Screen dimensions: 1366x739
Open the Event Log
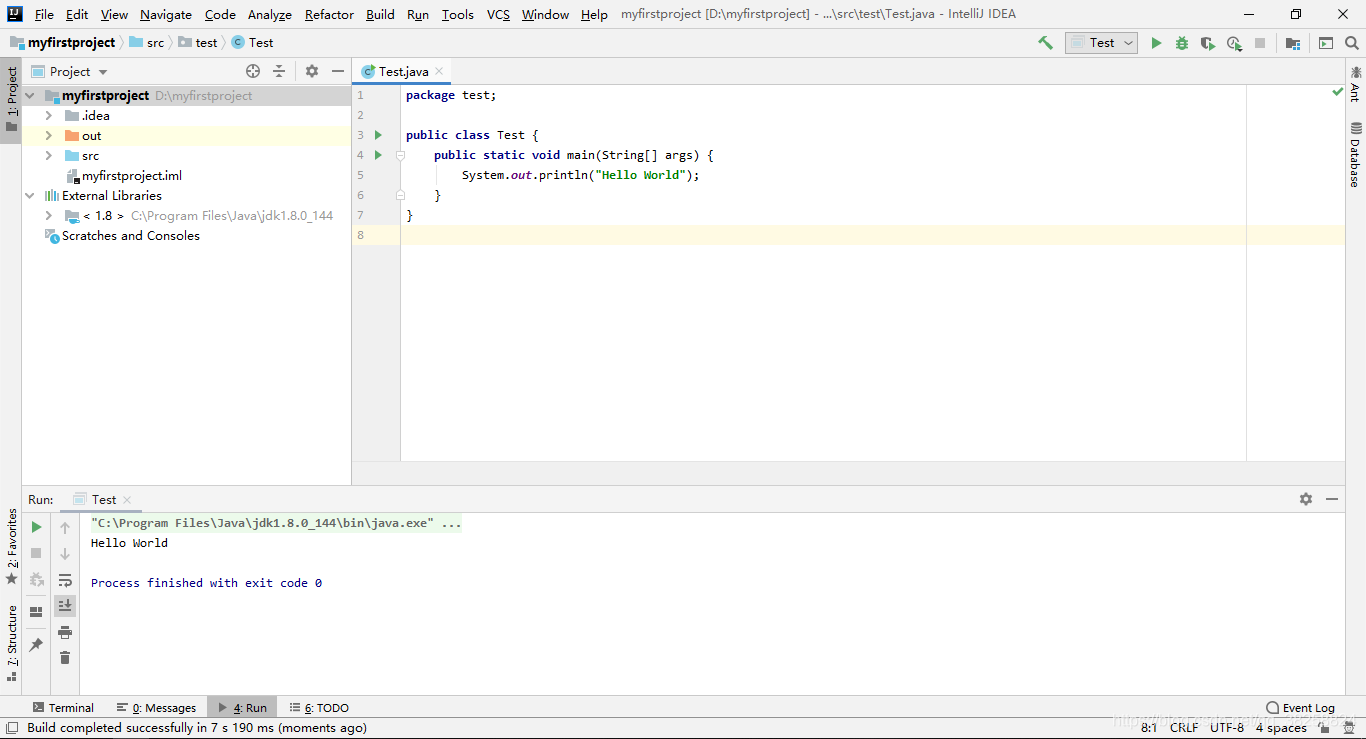1300,707
